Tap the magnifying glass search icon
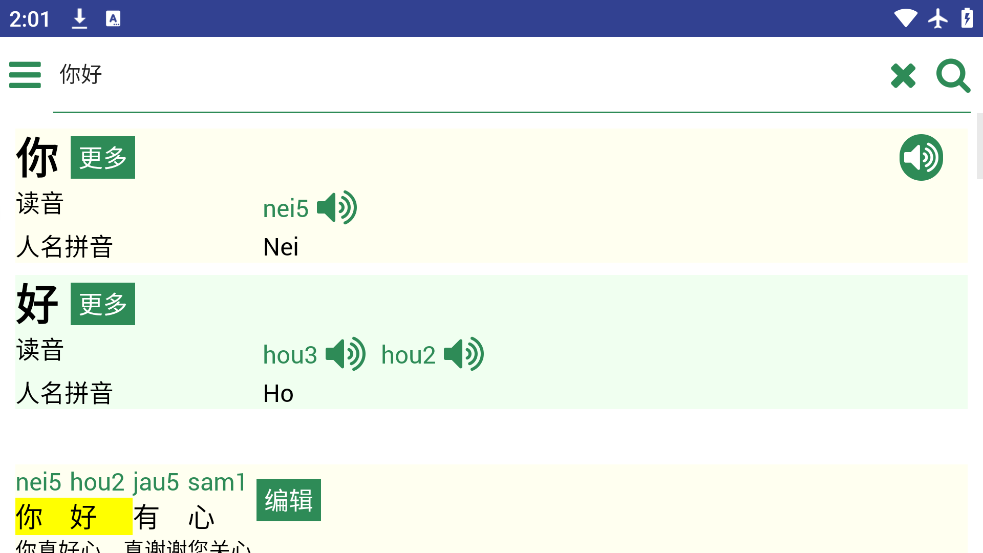 pos(953,76)
